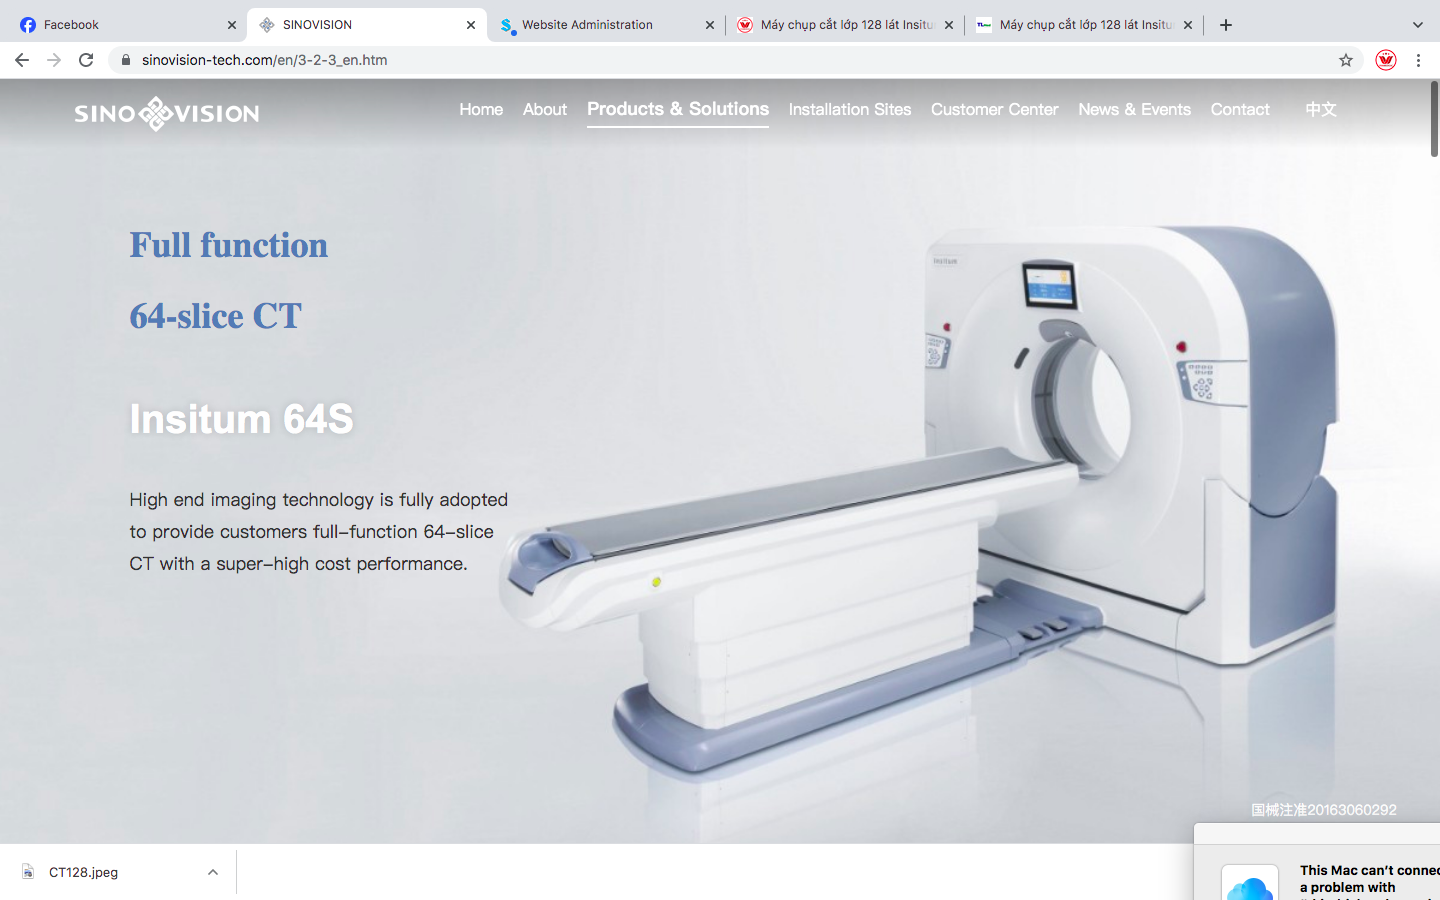Open the Contact page
1440x900 pixels.
[x=1240, y=109]
